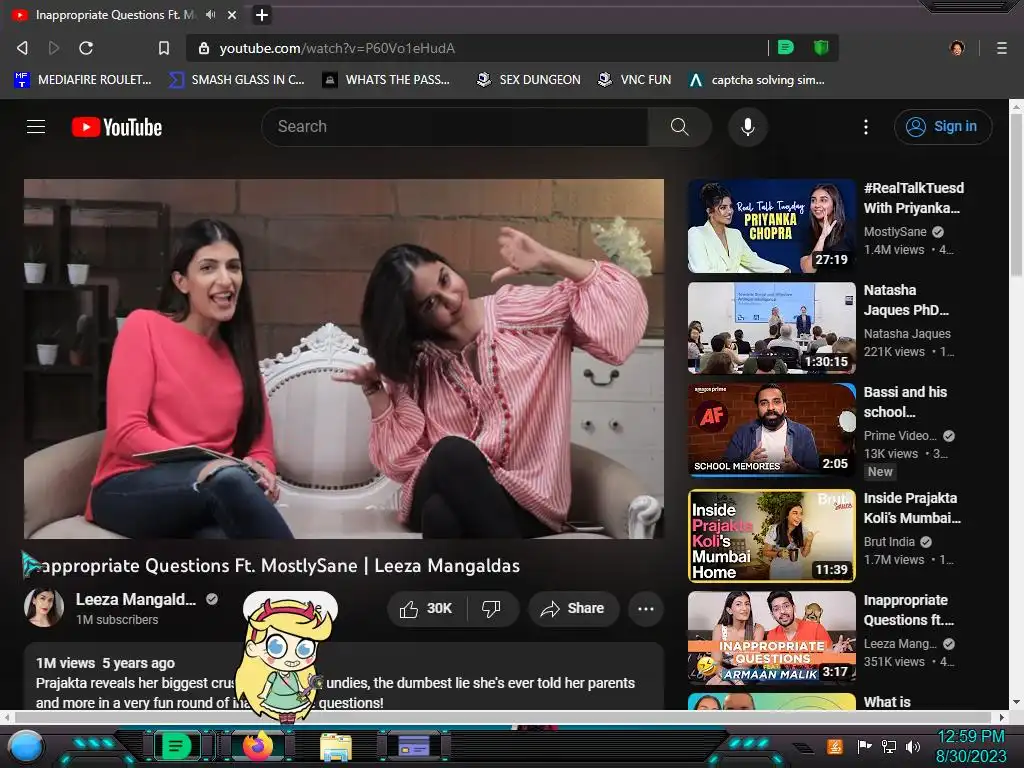
Task: Open File Explorer from taskbar
Action: click(336, 747)
